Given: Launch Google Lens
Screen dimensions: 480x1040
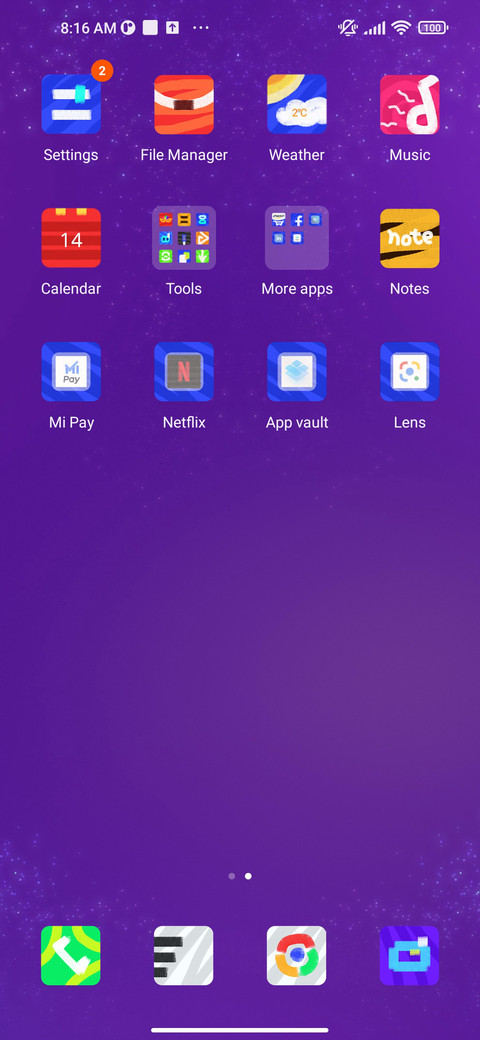Looking at the screenshot, I should coord(409,371).
